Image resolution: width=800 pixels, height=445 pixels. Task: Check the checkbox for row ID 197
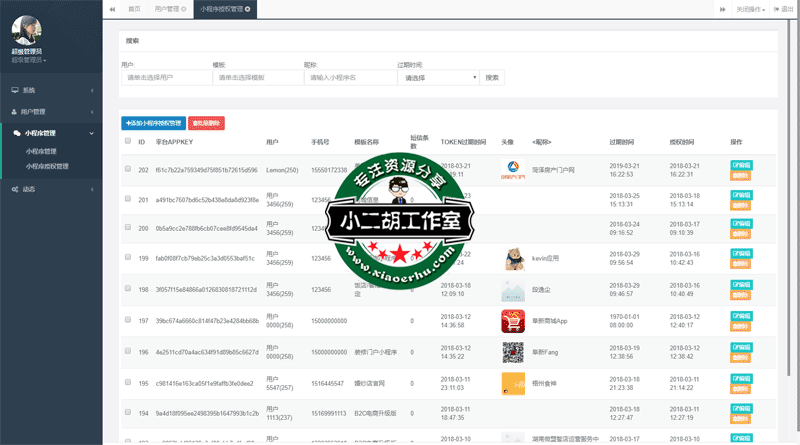pos(128,321)
